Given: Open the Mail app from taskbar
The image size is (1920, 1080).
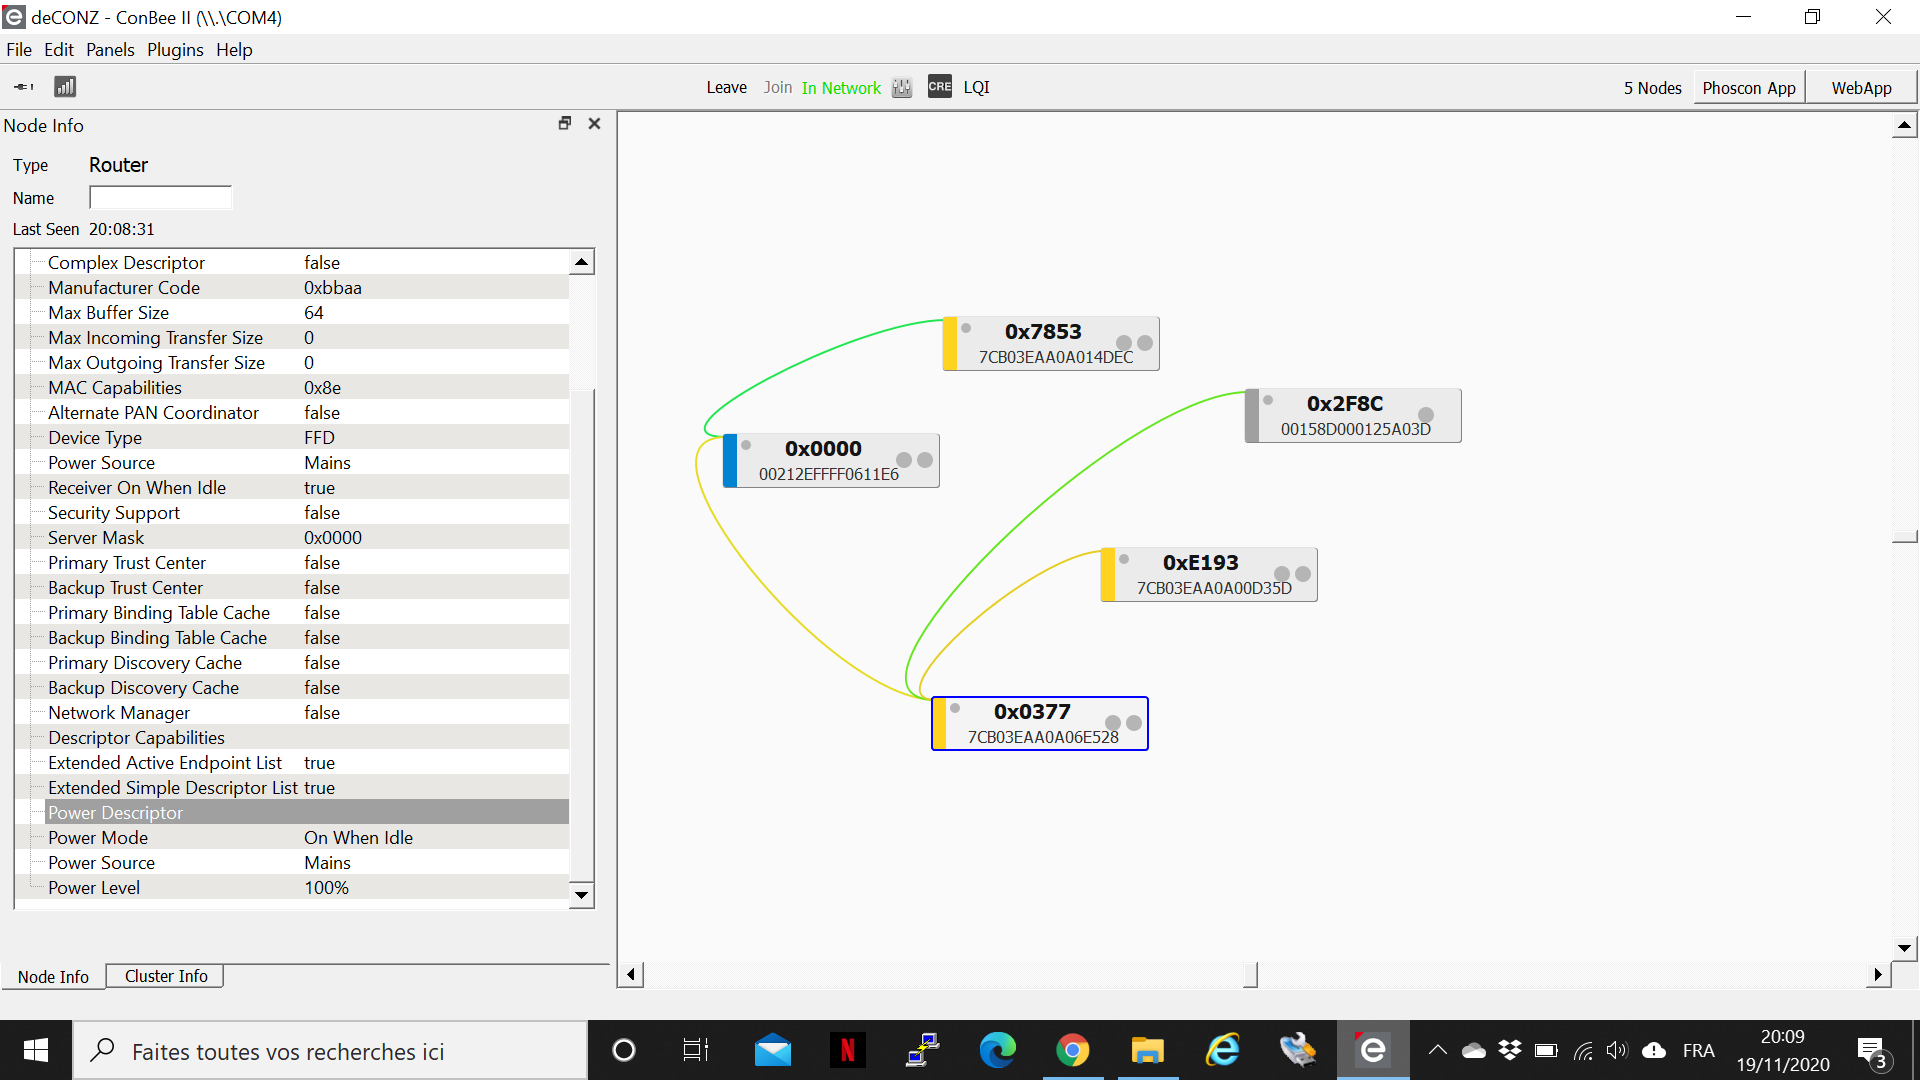Looking at the screenshot, I should 772,1051.
